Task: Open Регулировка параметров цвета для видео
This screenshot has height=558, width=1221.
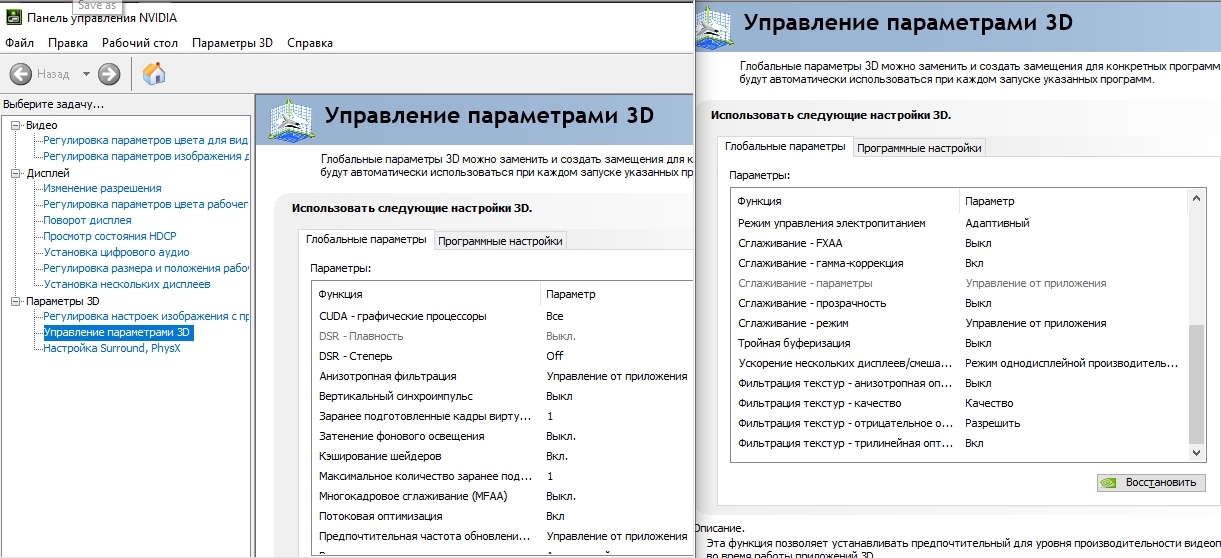Action: (146, 140)
